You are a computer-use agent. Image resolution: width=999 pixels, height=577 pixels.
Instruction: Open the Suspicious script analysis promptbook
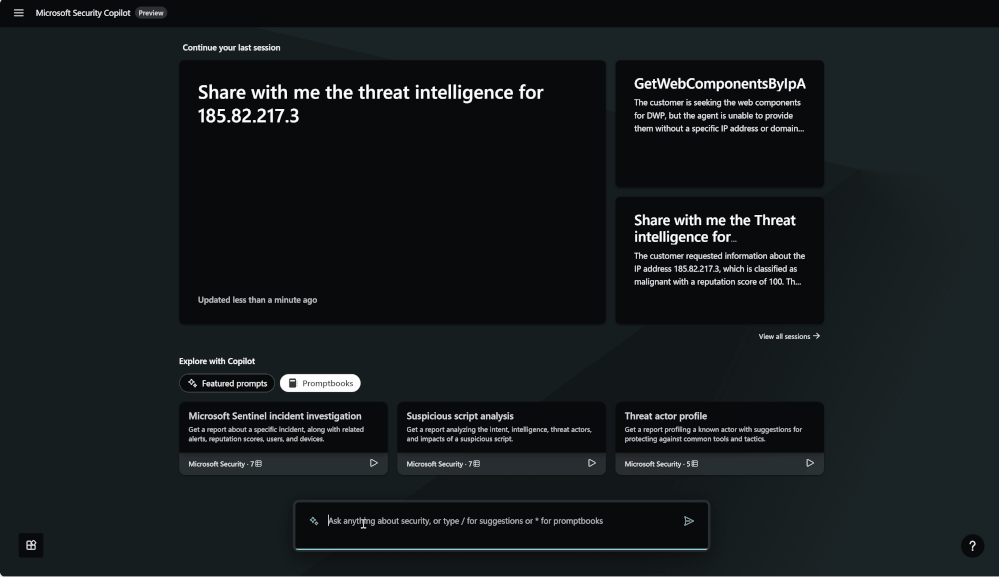[x=501, y=438]
